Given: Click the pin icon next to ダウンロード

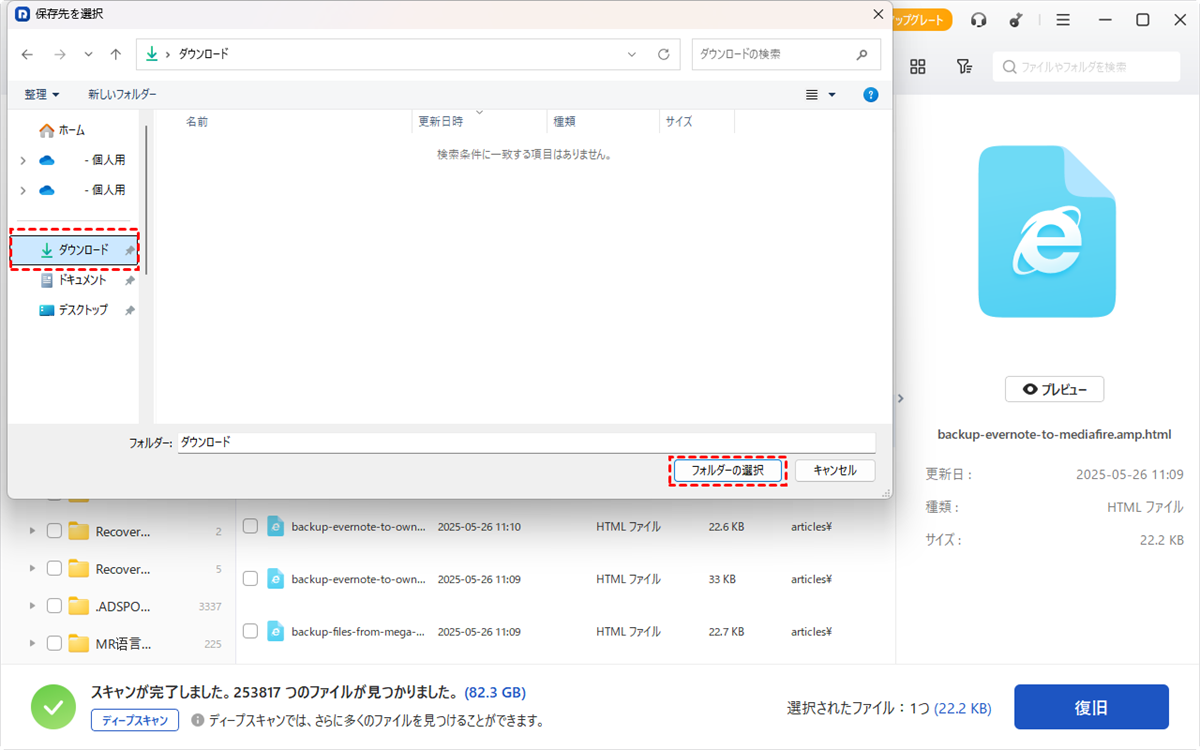Looking at the screenshot, I should (129, 250).
